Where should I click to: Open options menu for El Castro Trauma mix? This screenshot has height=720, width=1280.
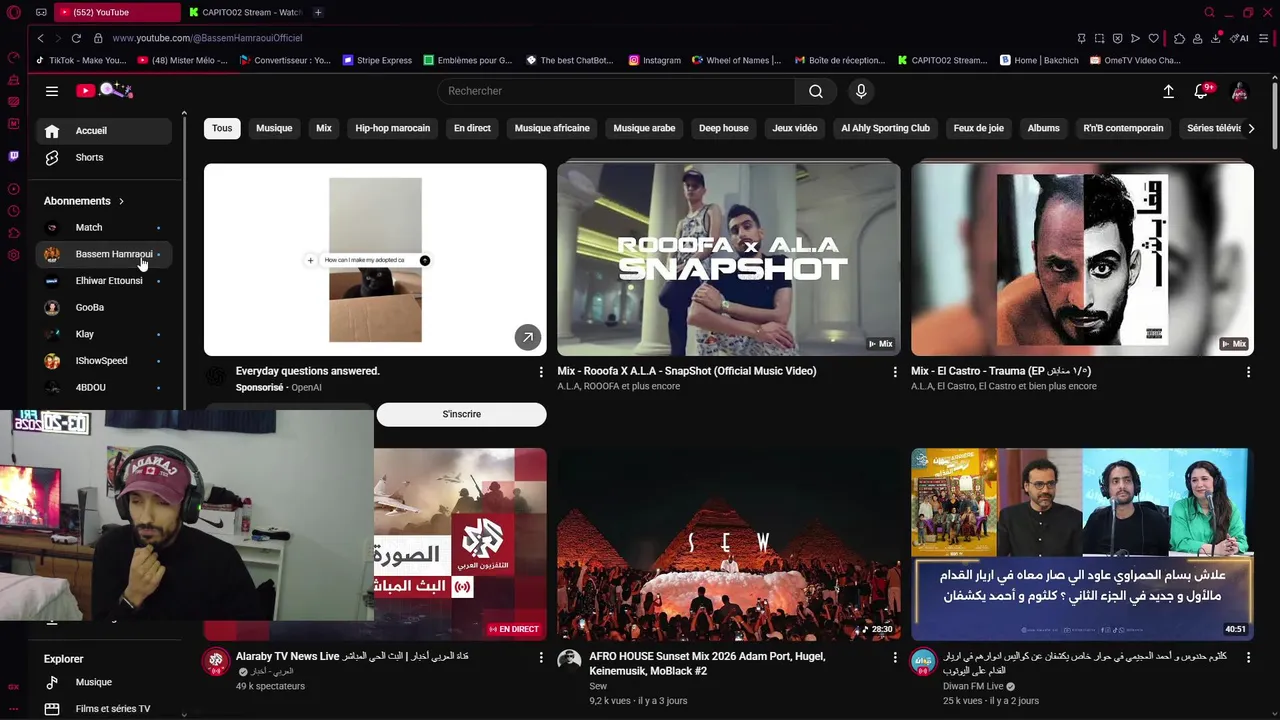click(x=1248, y=372)
